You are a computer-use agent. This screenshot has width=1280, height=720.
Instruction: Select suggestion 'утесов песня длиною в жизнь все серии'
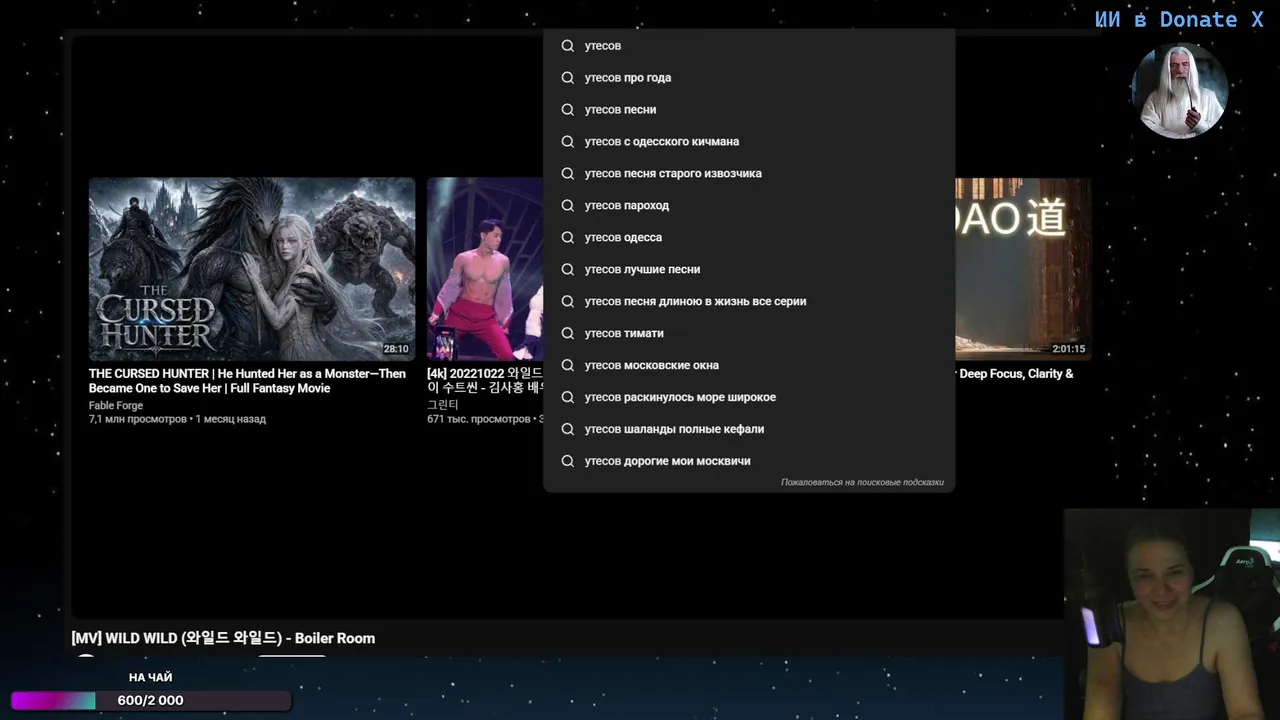click(x=749, y=301)
